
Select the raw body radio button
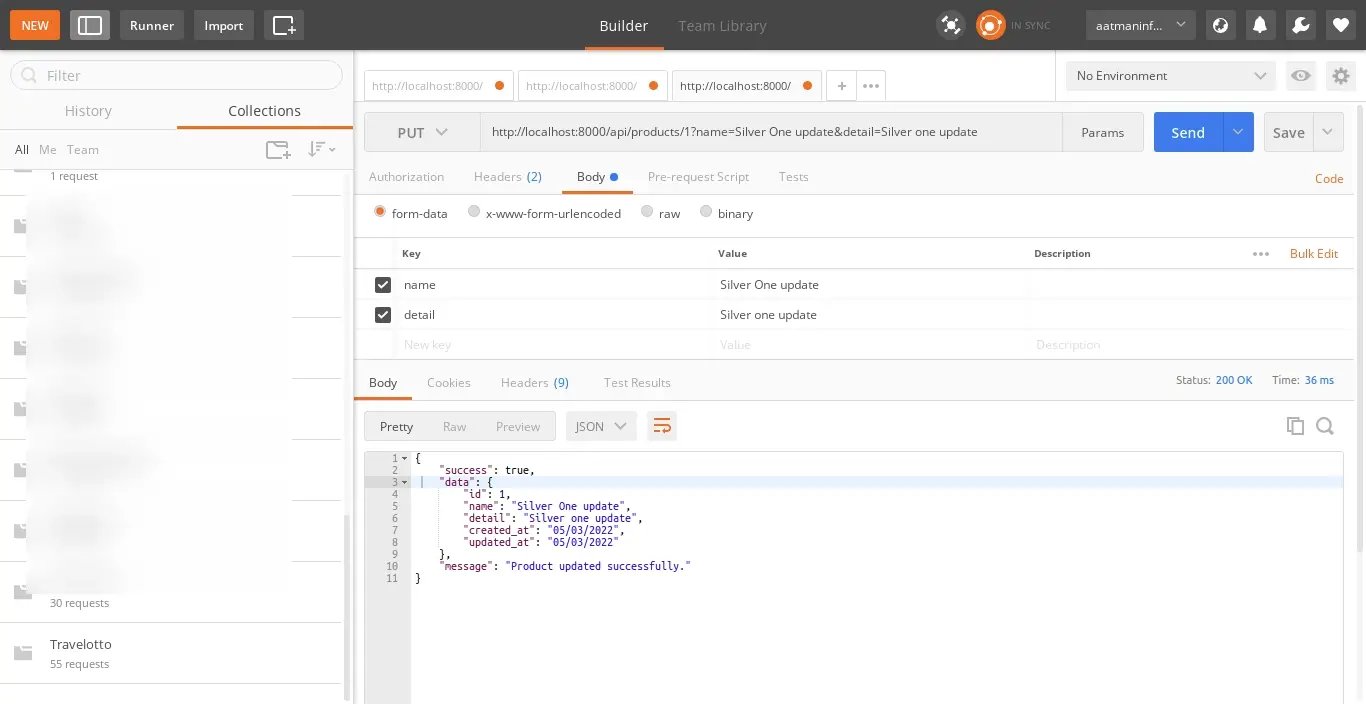pyautogui.click(x=647, y=213)
